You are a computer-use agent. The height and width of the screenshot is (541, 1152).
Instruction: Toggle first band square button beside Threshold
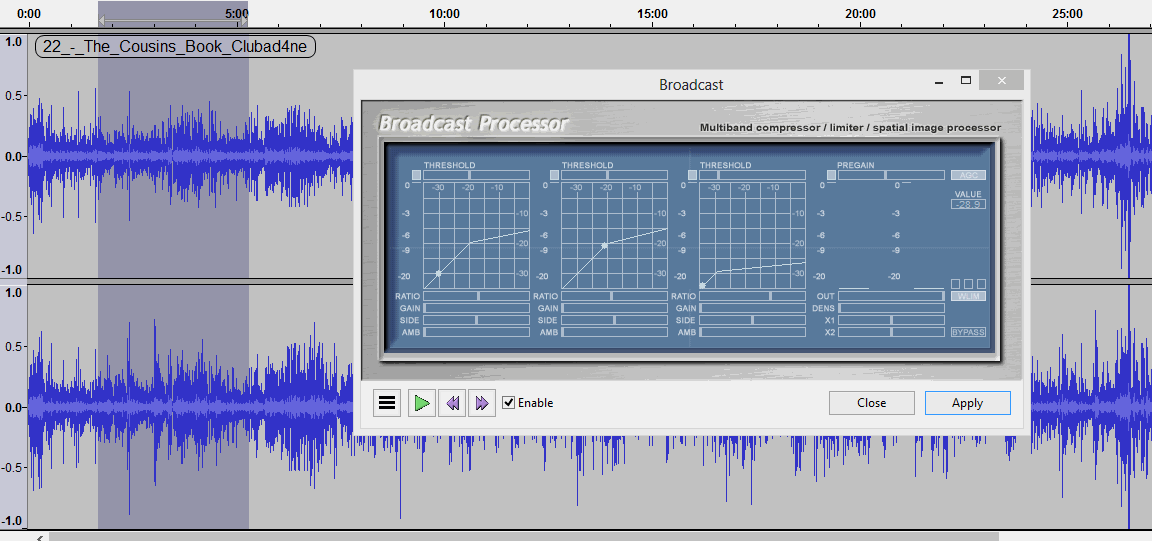pyautogui.click(x=417, y=175)
